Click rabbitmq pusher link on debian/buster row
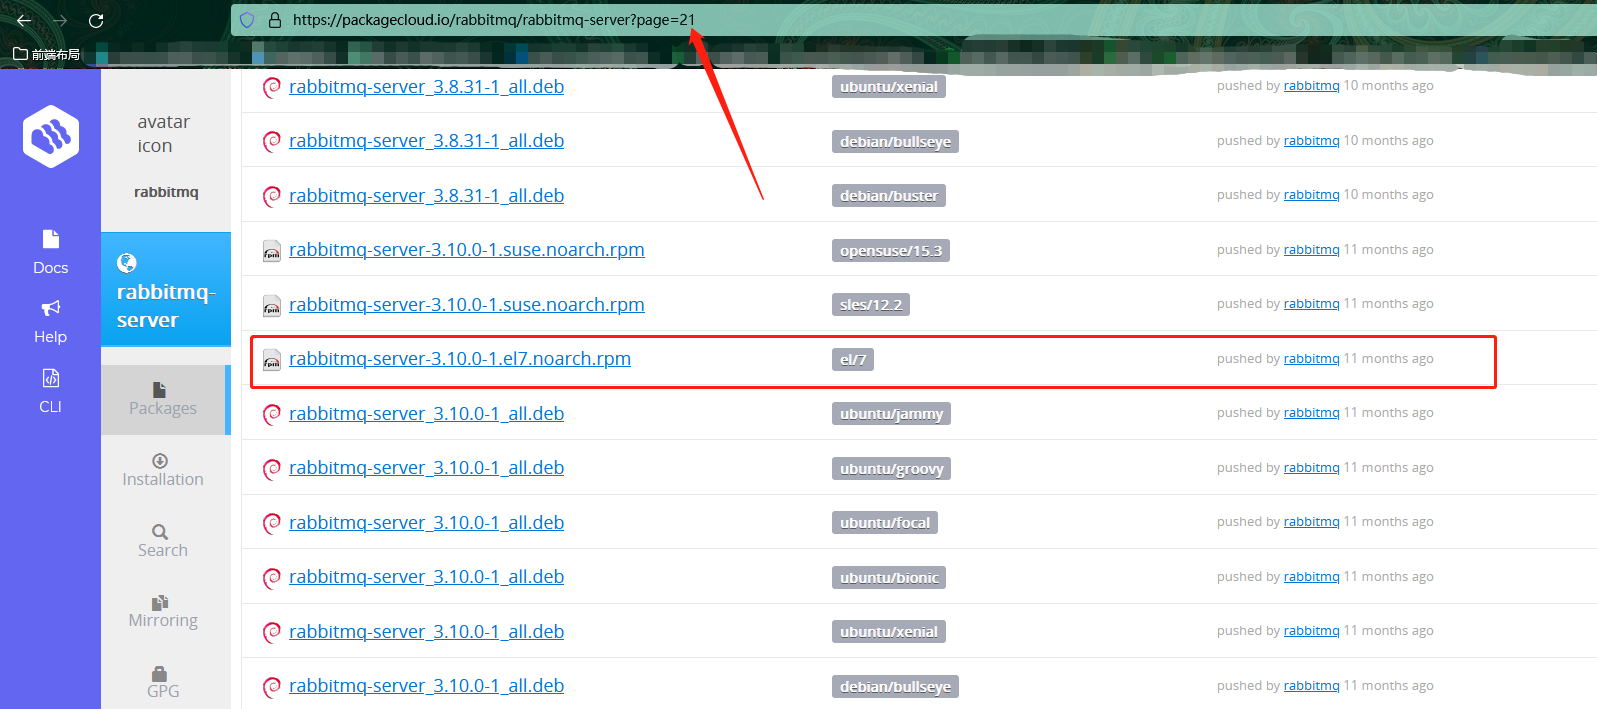Screen dimensions: 1597x709 click(x=1311, y=195)
